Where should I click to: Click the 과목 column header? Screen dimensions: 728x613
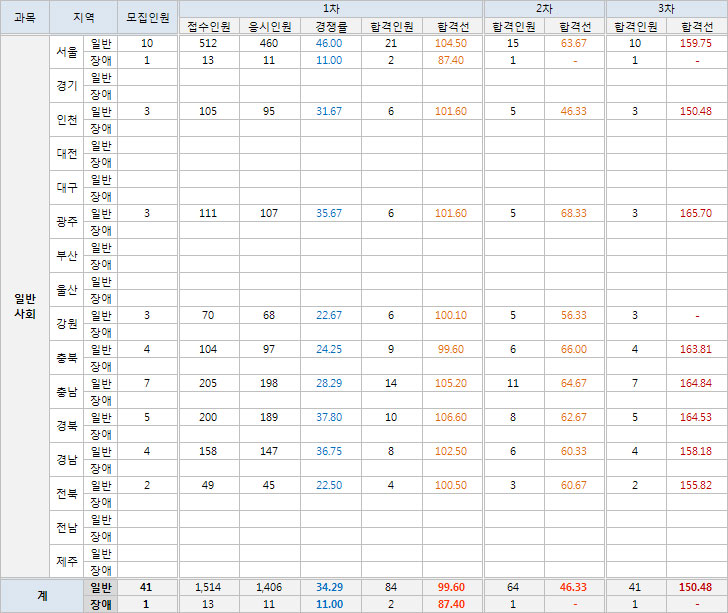pyautogui.click(x=25, y=17)
